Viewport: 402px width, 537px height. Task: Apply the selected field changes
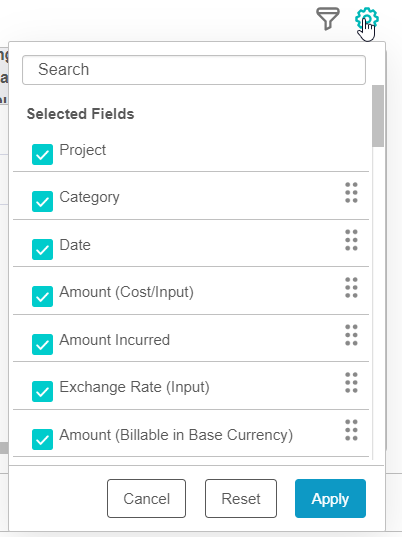(330, 498)
